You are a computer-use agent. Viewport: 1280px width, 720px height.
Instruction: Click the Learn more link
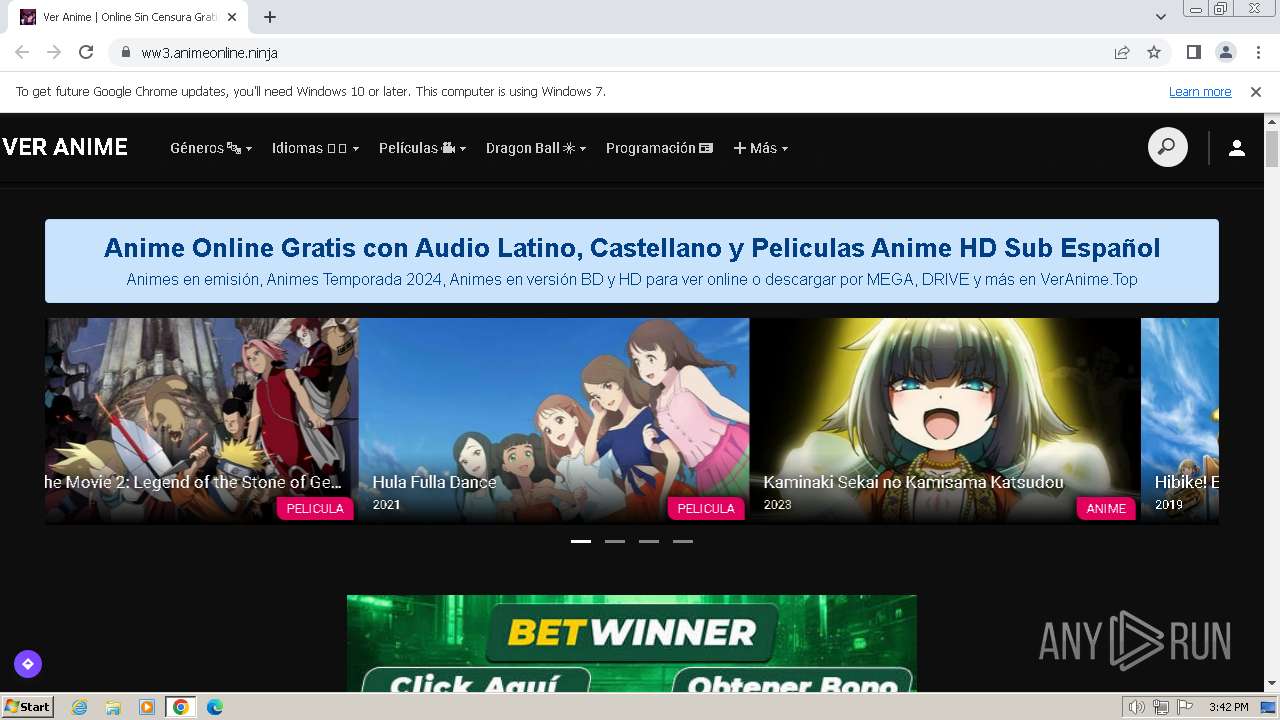(x=1200, y=92)
